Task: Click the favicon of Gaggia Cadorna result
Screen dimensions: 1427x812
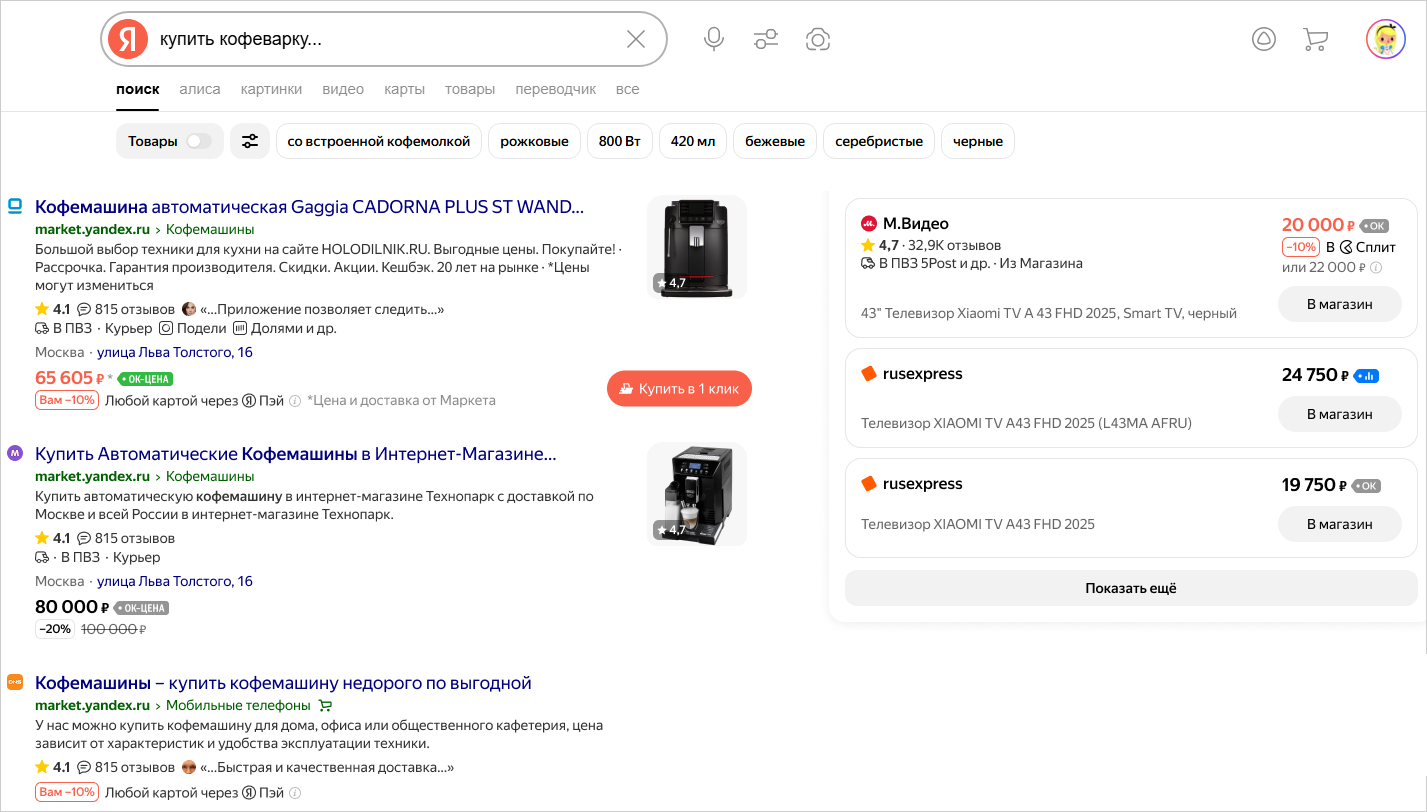Action: [x=15, y=206]
